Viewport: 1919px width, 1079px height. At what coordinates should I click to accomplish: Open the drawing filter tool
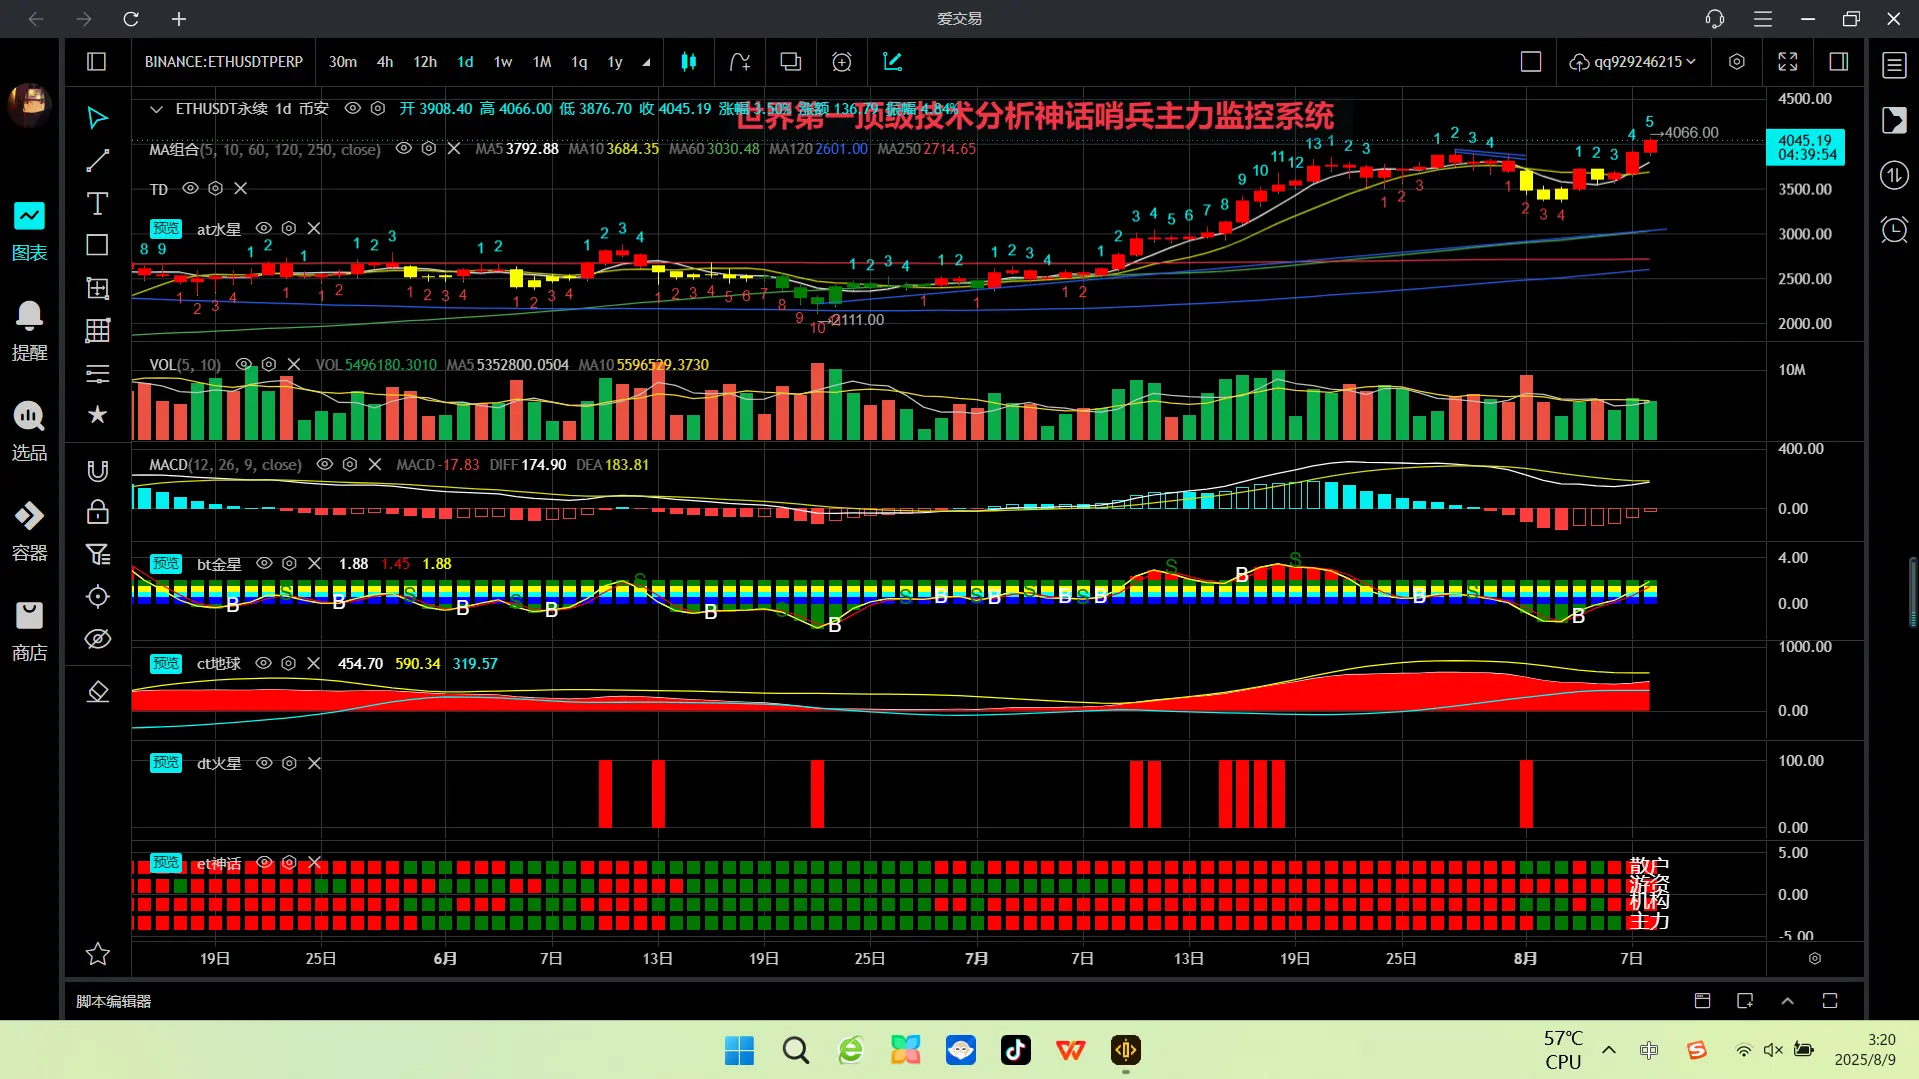pyautogui.click(x=97, y=555)
